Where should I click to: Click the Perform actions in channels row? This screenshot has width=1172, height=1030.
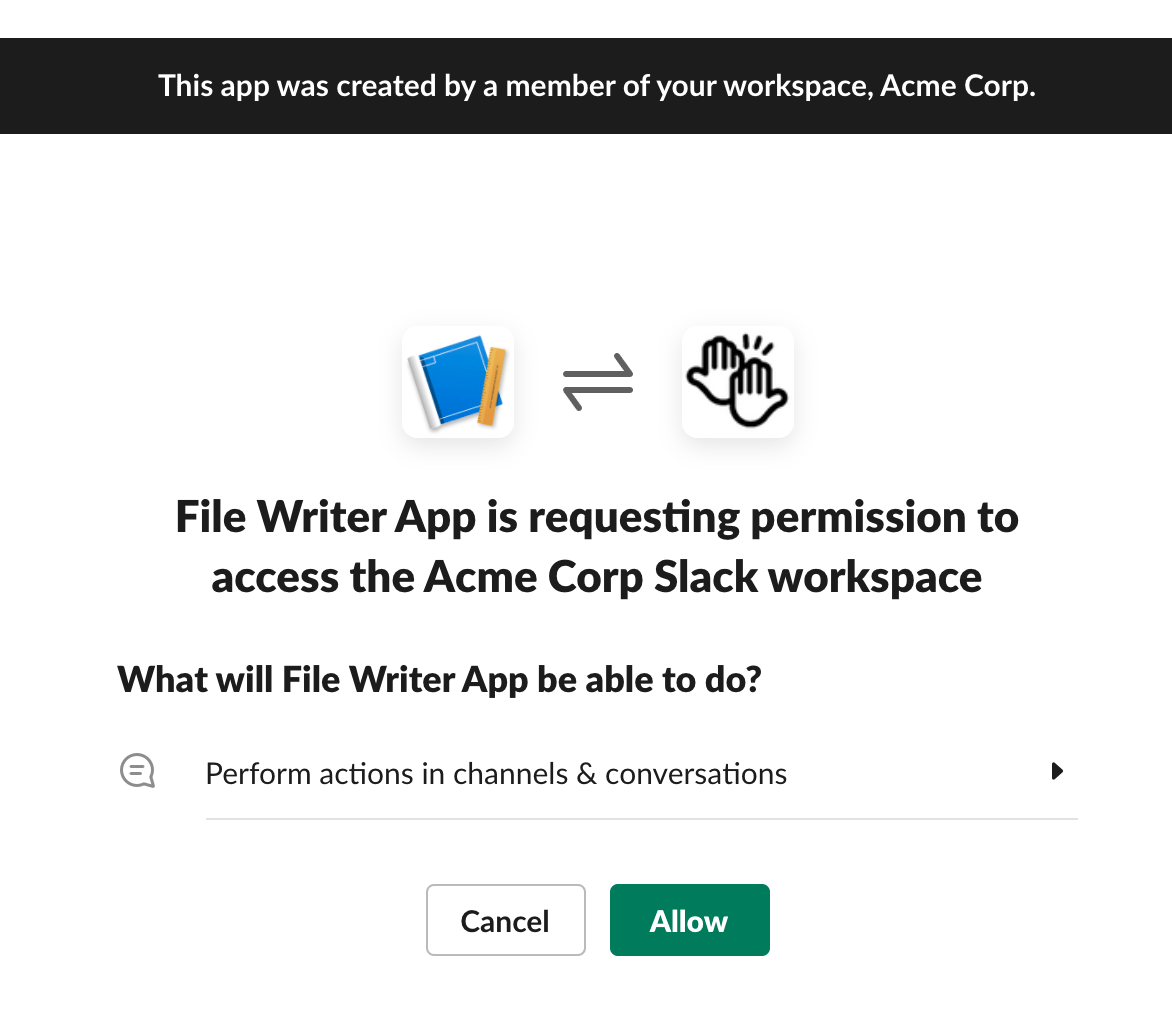tap(496, 772)
